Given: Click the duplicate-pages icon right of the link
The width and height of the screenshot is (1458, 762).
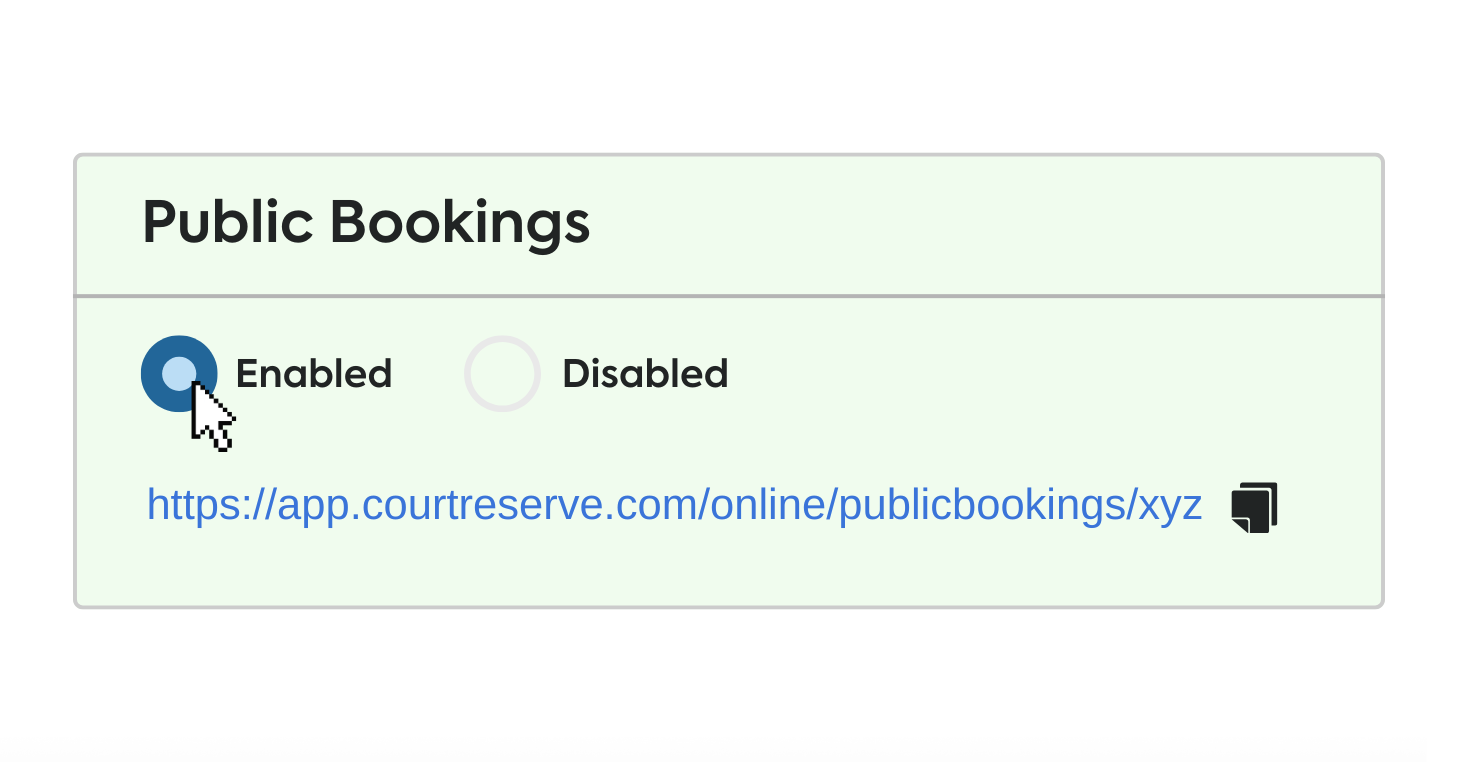Looking at the screenshot, I should (x=1254, y=507).
